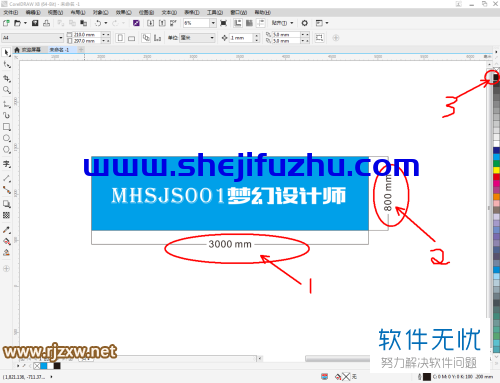Screen dimensions: 500x383
Task: Click black swatch in color palette
Action: 496,77
